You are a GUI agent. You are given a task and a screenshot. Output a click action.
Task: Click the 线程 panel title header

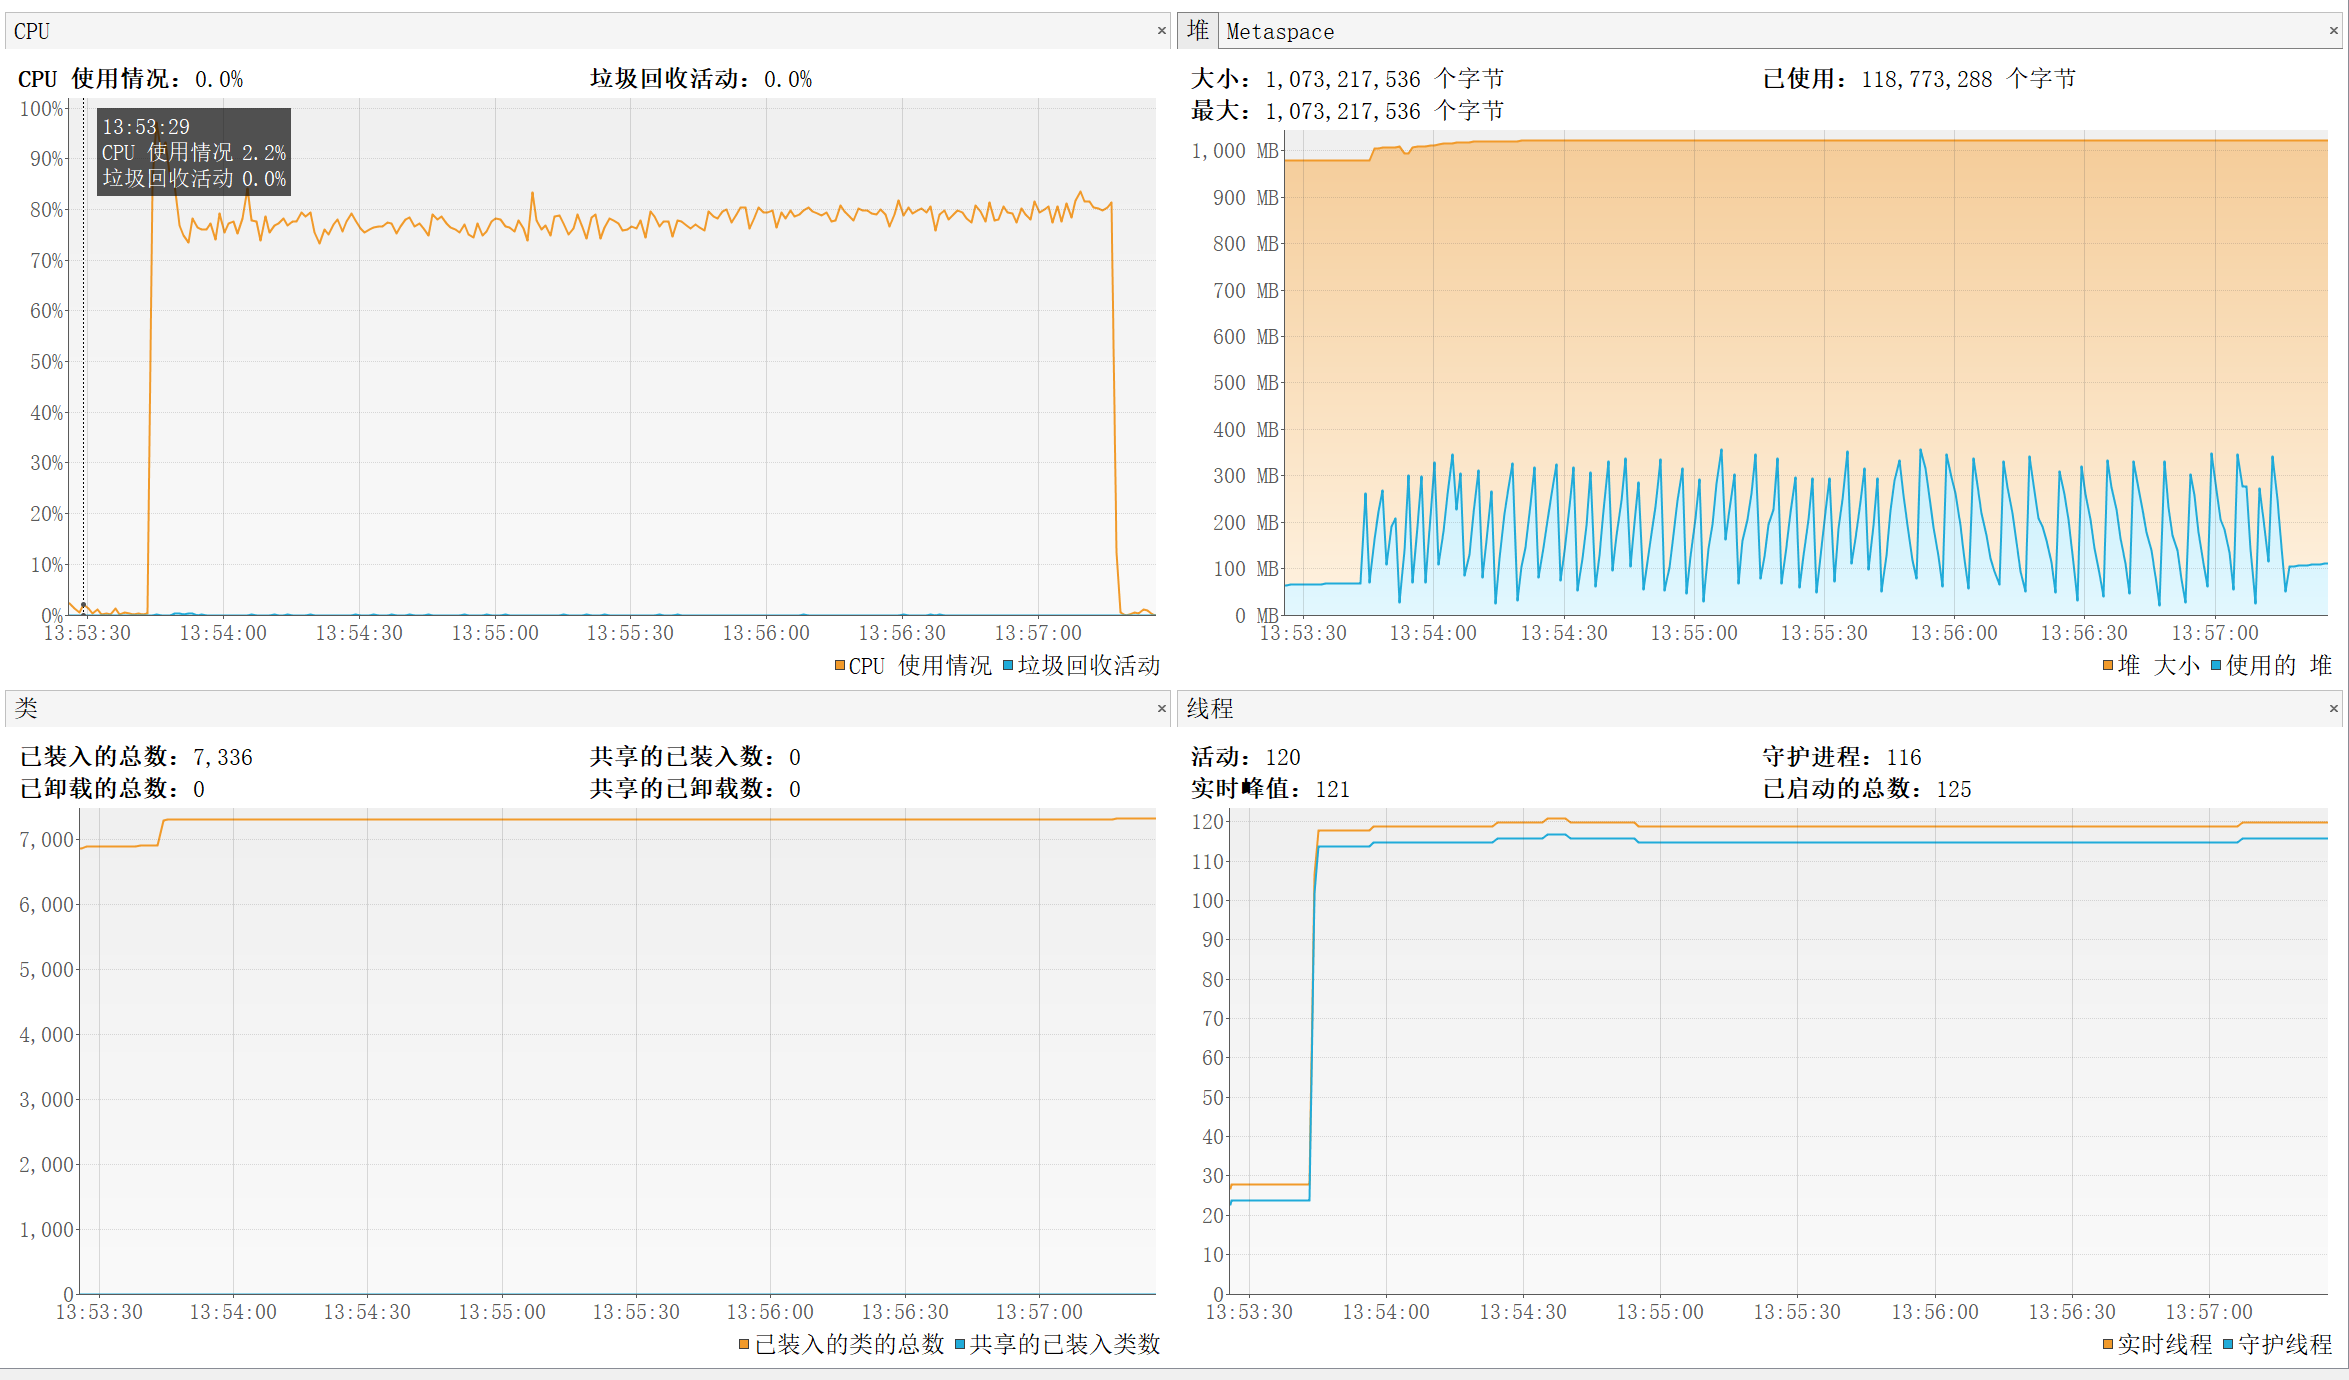(x=1209, y=708)
